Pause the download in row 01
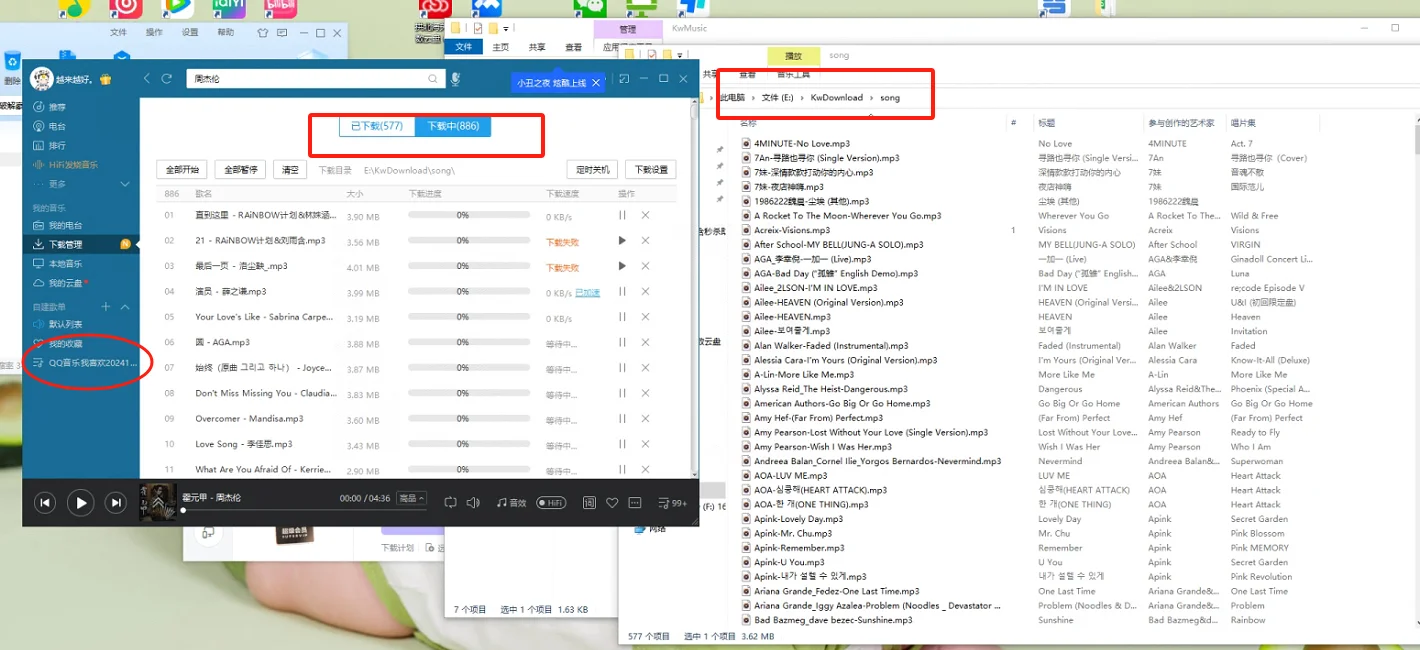This screenshot has height=650, width=1420. click(x=622, y=216)
